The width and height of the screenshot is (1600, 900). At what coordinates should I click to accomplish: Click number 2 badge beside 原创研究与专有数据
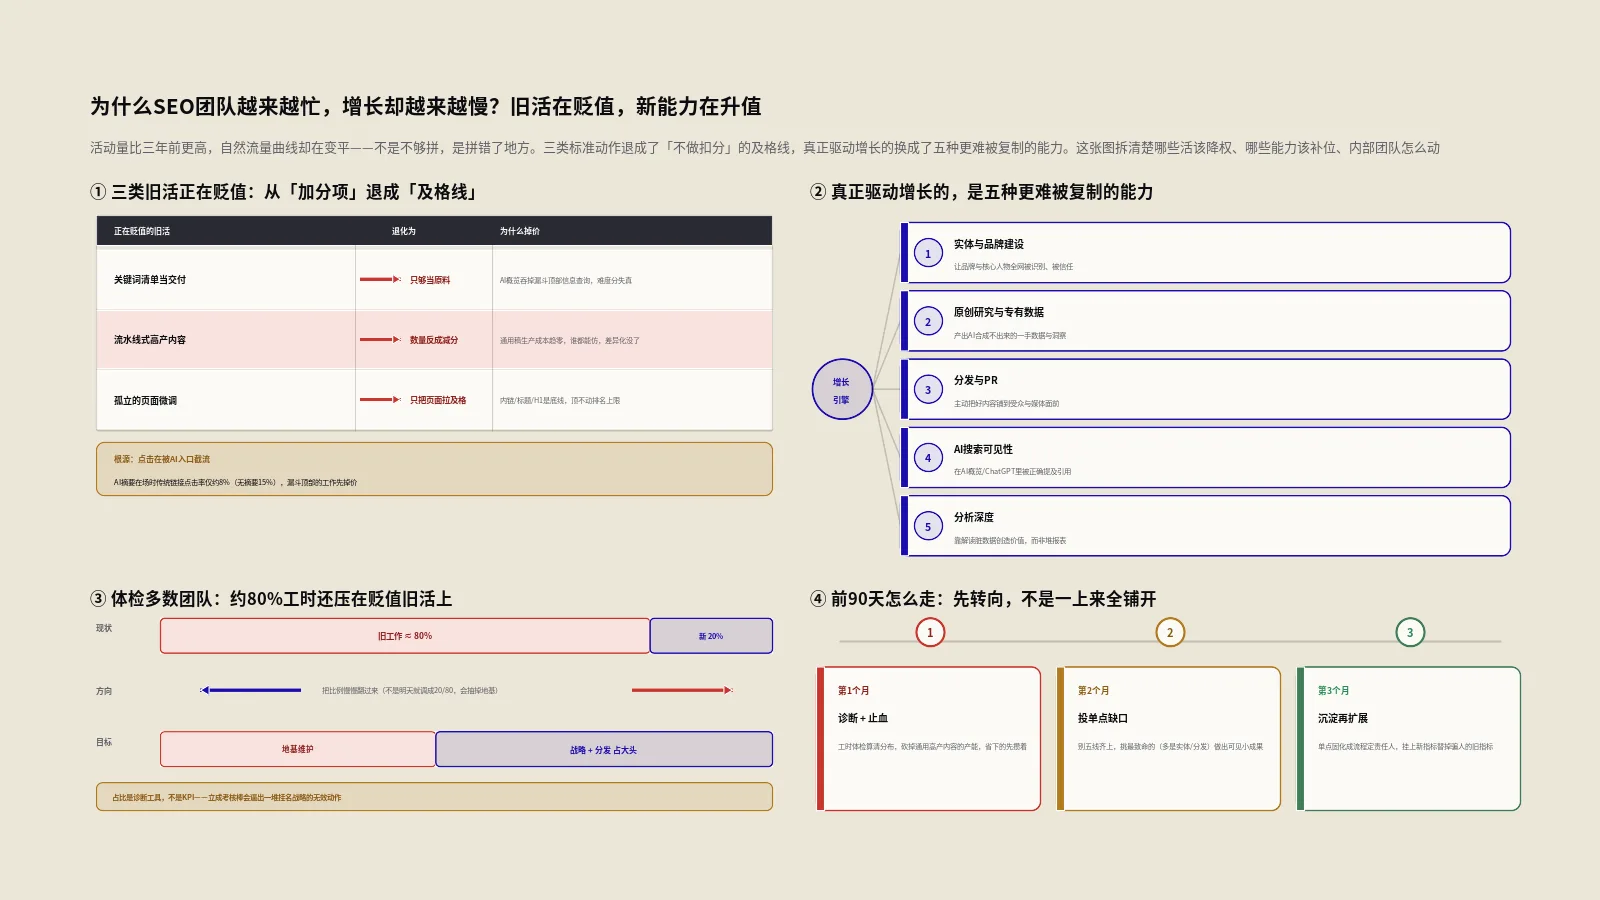928,321
